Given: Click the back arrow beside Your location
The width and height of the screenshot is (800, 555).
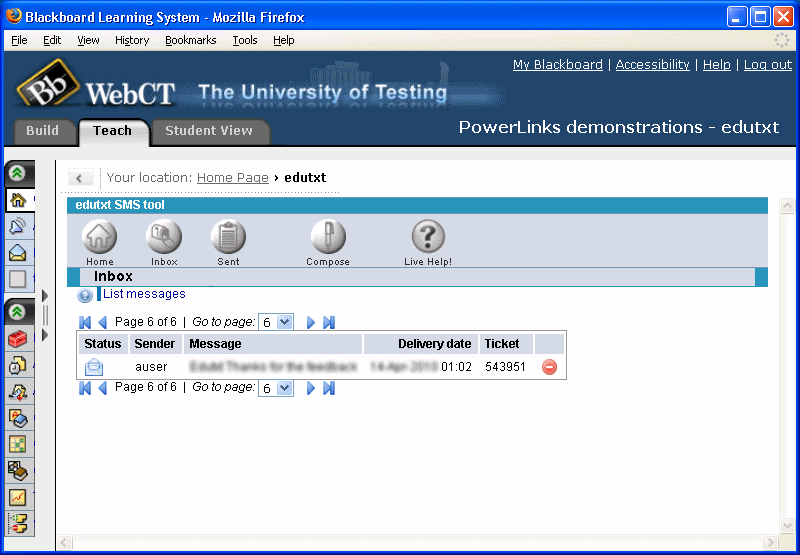Looking at the screenshot, I should click(x=81, y=178).
